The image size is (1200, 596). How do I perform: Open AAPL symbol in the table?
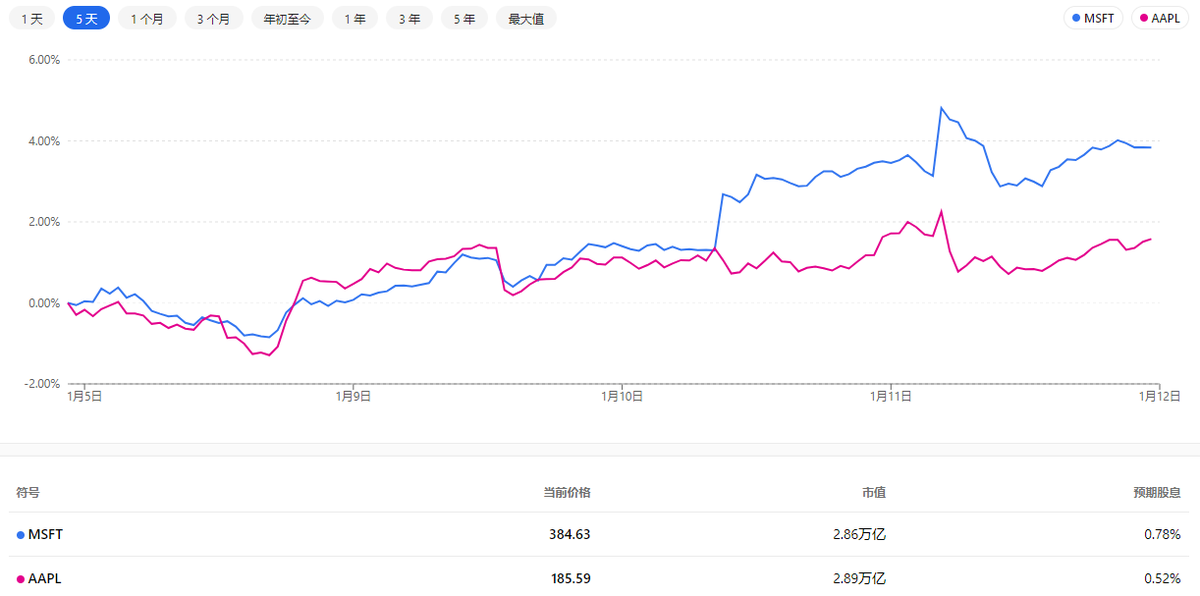45,578
